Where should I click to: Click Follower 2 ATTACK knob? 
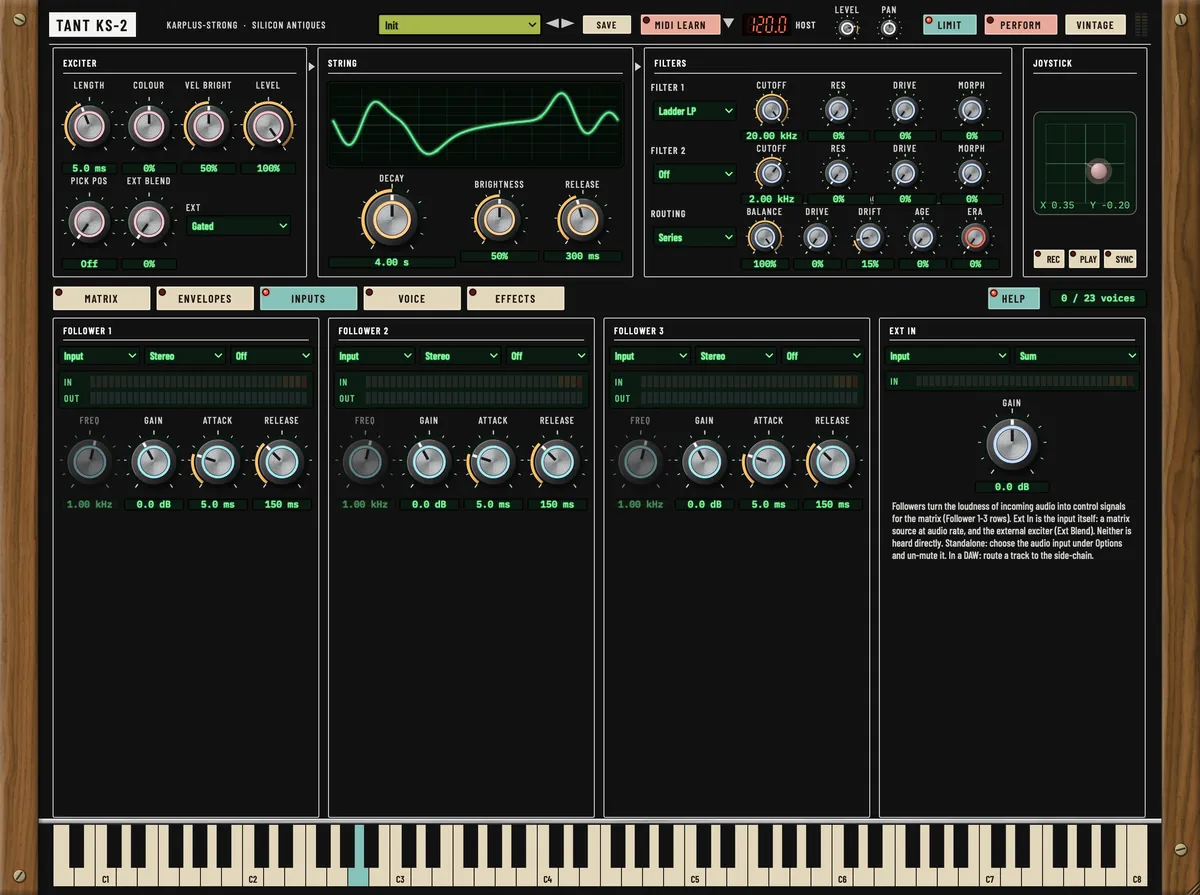pos(493,462)
